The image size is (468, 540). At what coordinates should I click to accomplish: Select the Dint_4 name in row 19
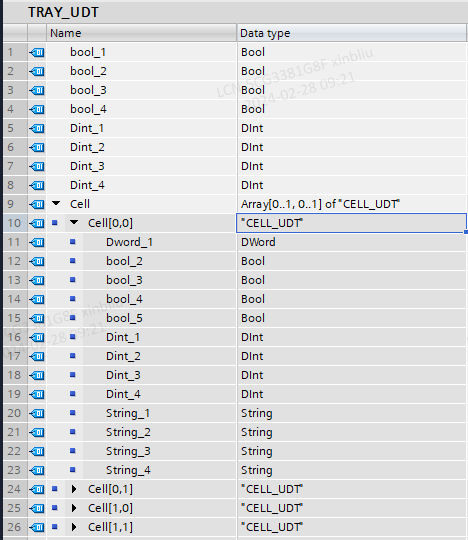[x=123, y=394]
